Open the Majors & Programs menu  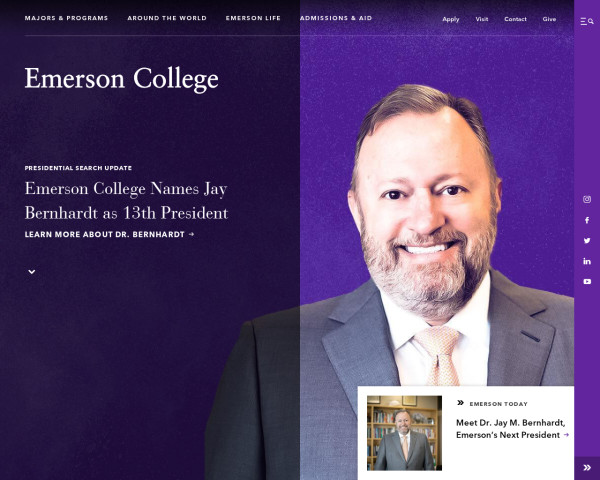point(66,18)
